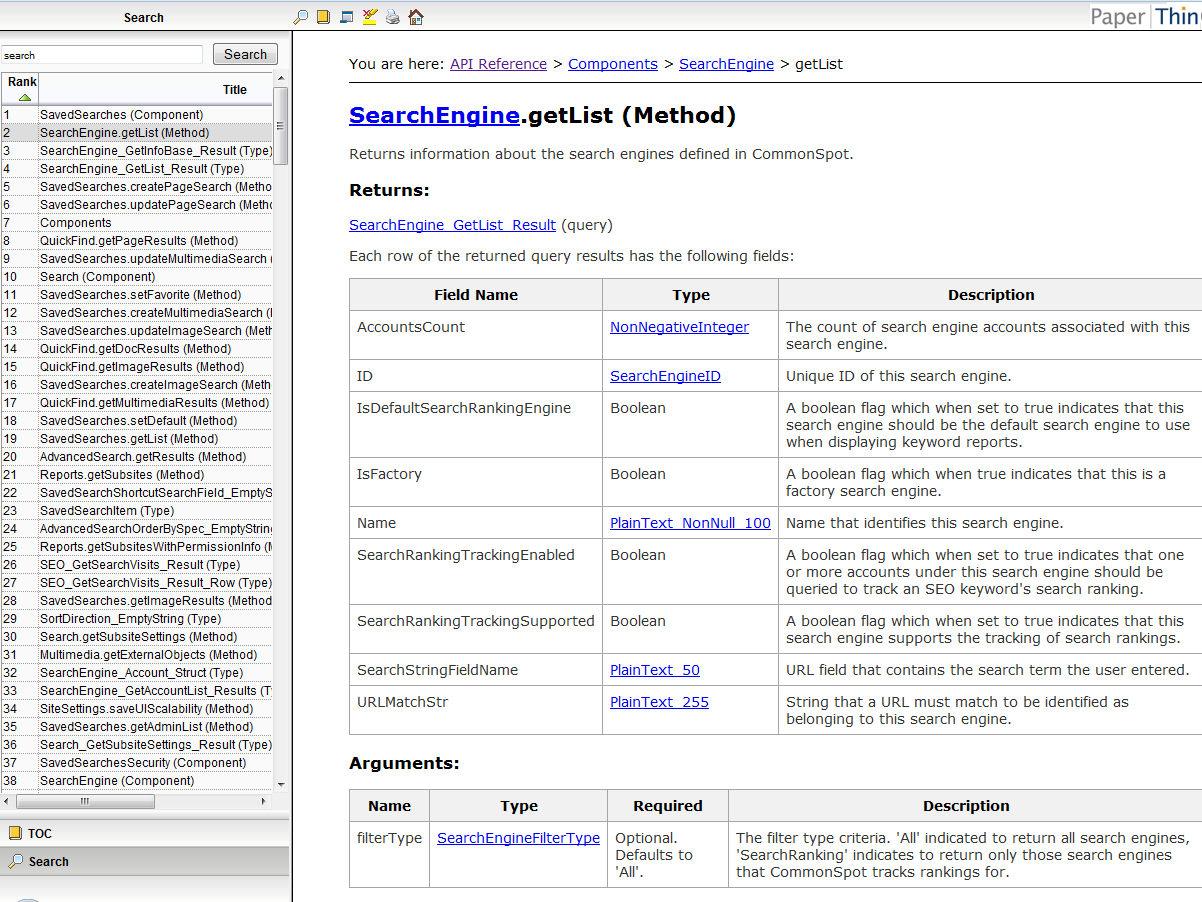Select result Multimedia.getExternalObjects (Method)
This screenshot has height=902, width=1202.
pos(136,655)
